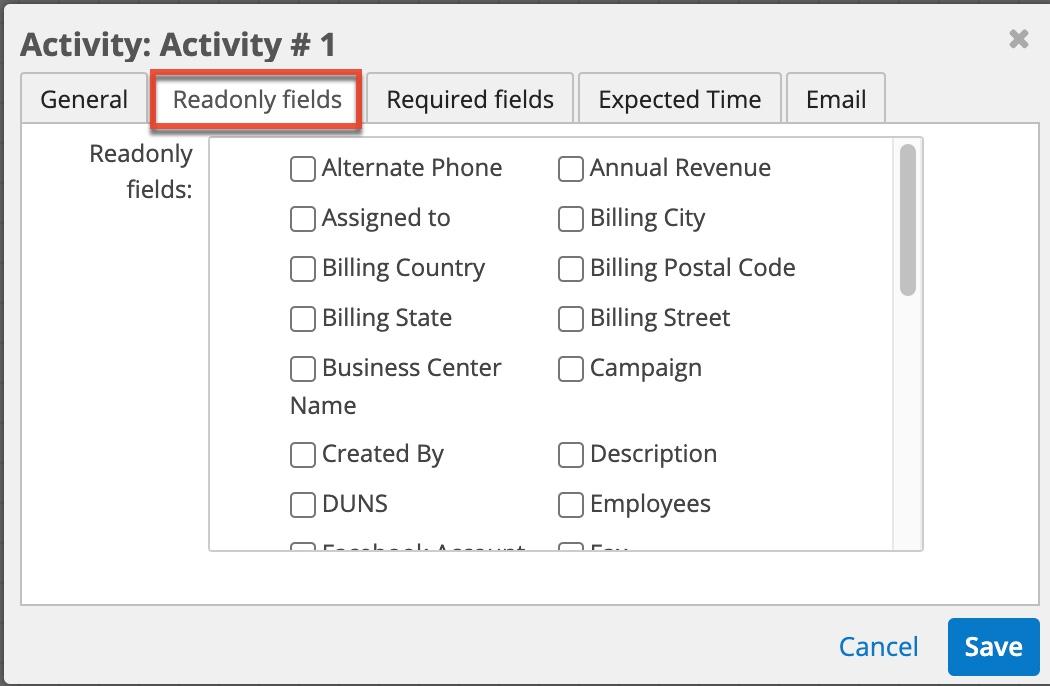Check the Business Center Name checkbox
The height and width of the screenshot is (686, 1050).
(x=303, y=369)
